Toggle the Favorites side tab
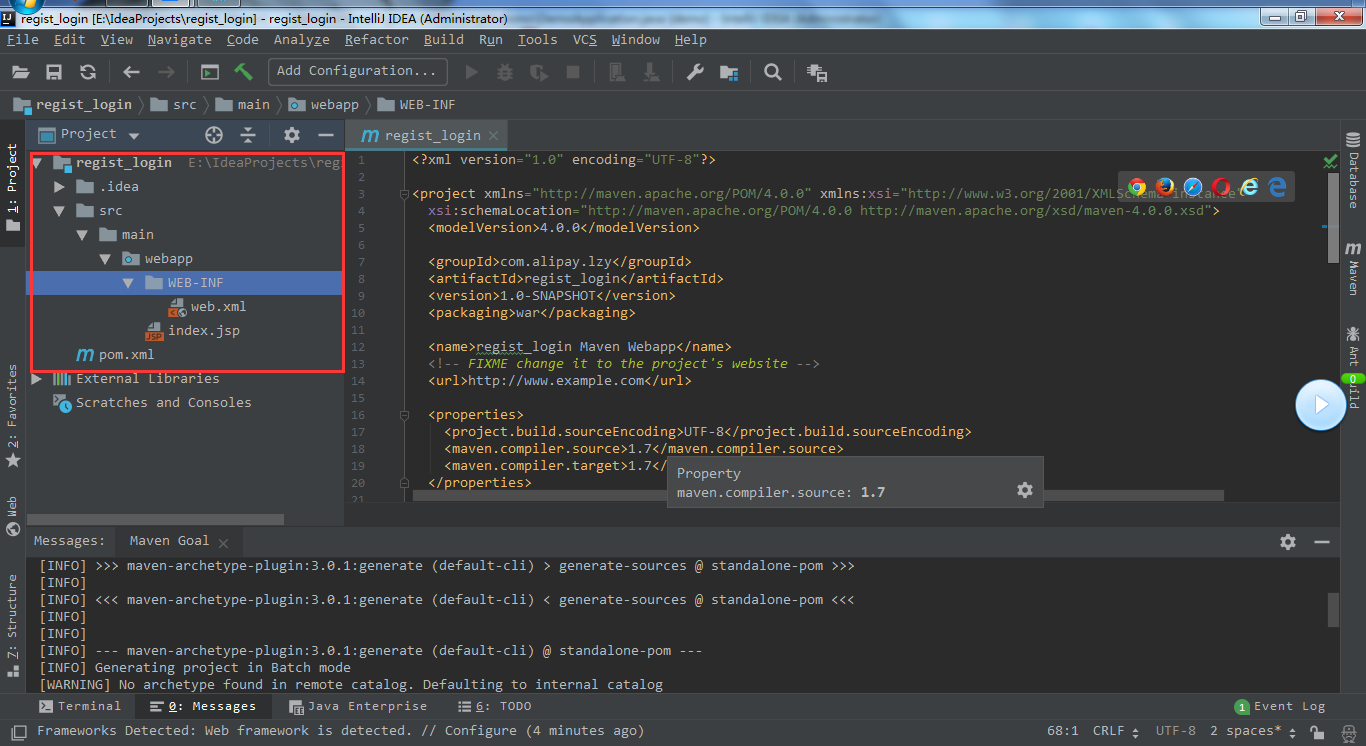This screenshot has height=746, width=1366. (x=13, y=417)
